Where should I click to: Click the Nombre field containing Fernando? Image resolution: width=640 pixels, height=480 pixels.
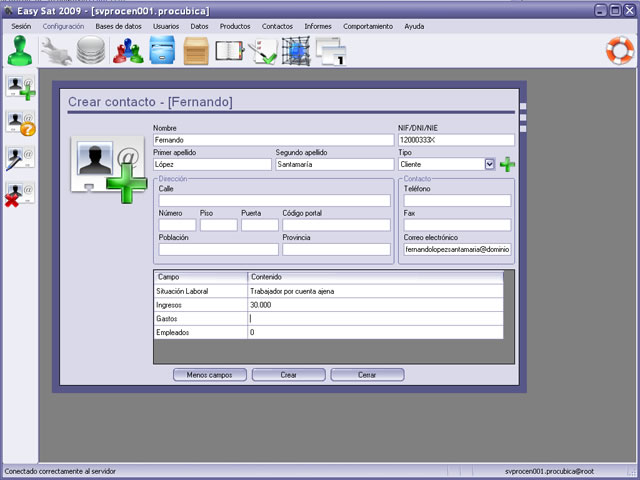(x=273, y=140)
